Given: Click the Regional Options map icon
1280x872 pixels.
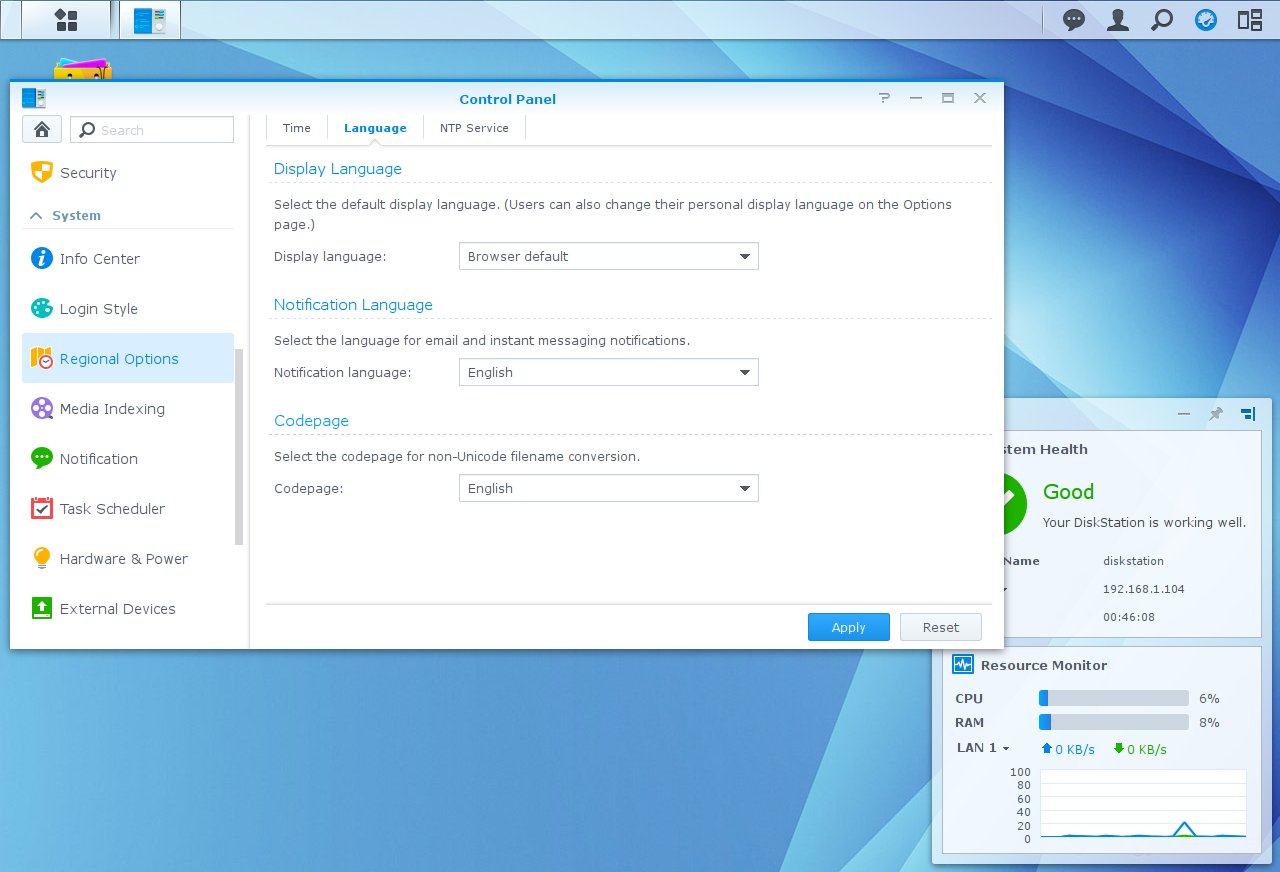Looking at the screenshot, I should coord(41,358).
